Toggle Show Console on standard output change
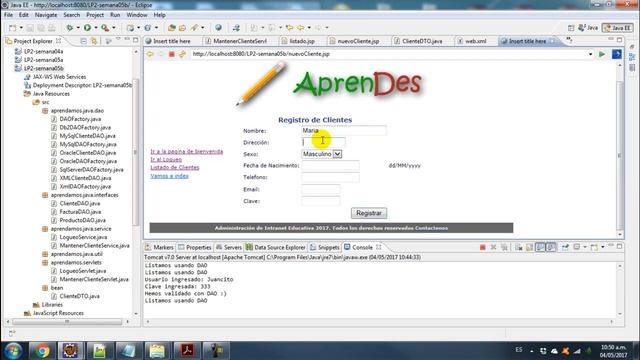Screen dimensions: 640x360 [540, 247]
